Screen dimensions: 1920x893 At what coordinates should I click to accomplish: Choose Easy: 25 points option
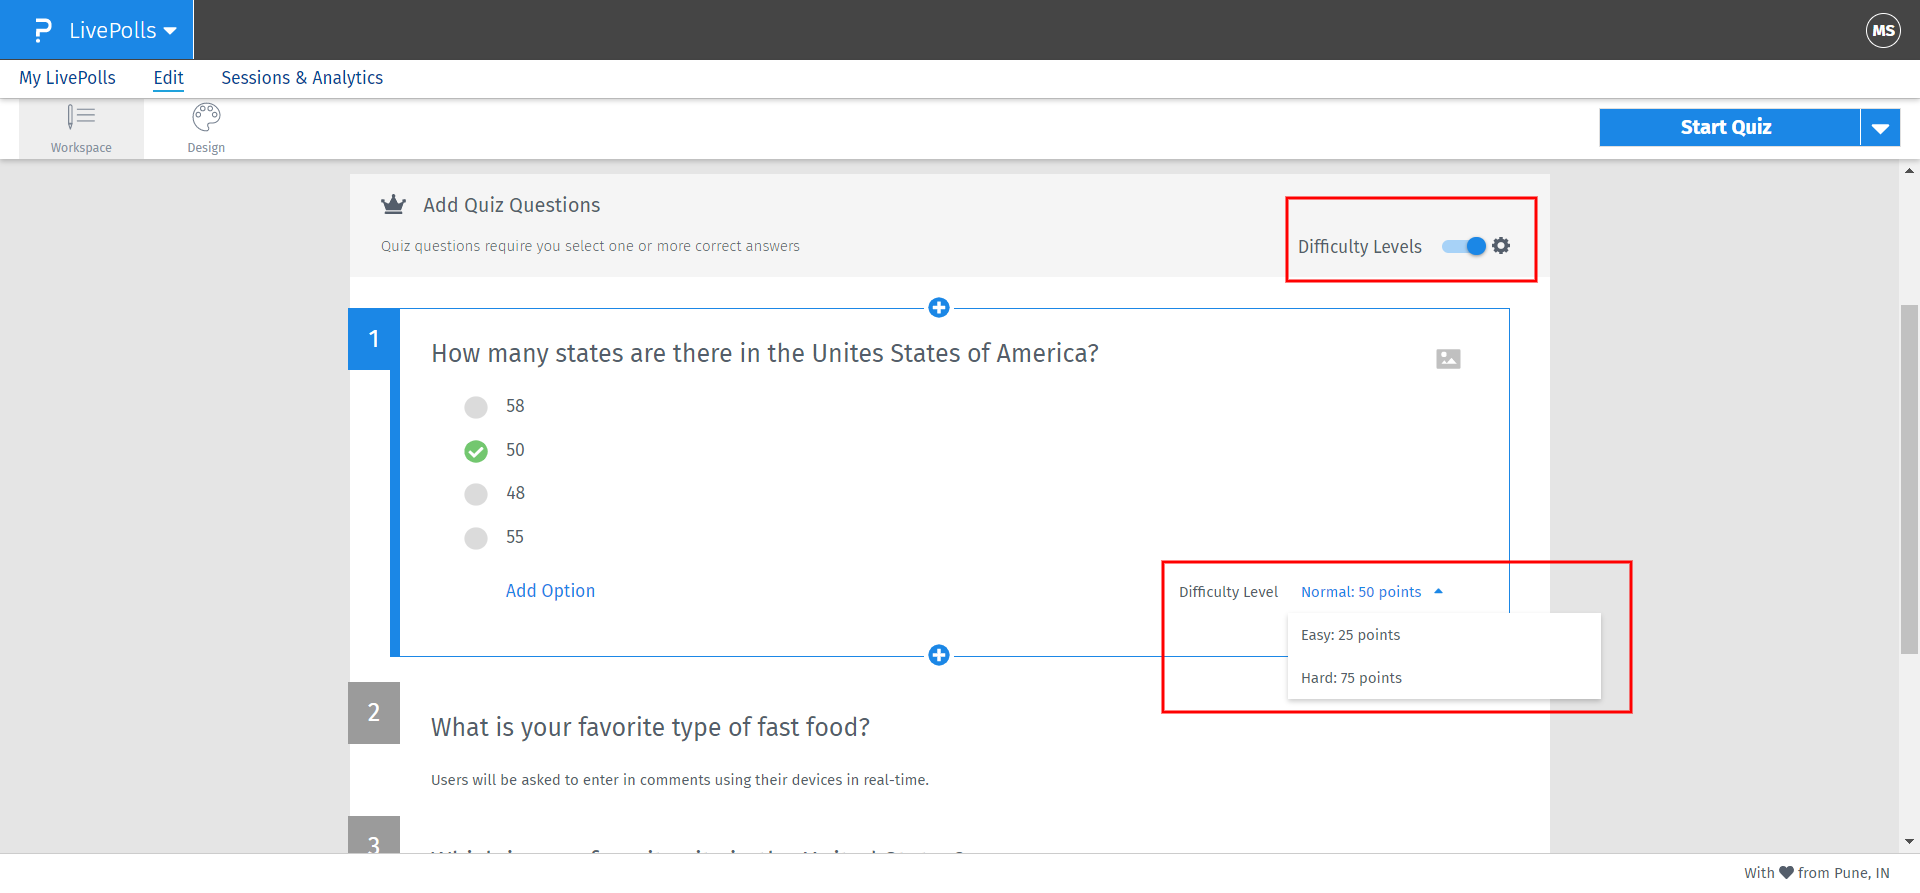coord(1350,635)
